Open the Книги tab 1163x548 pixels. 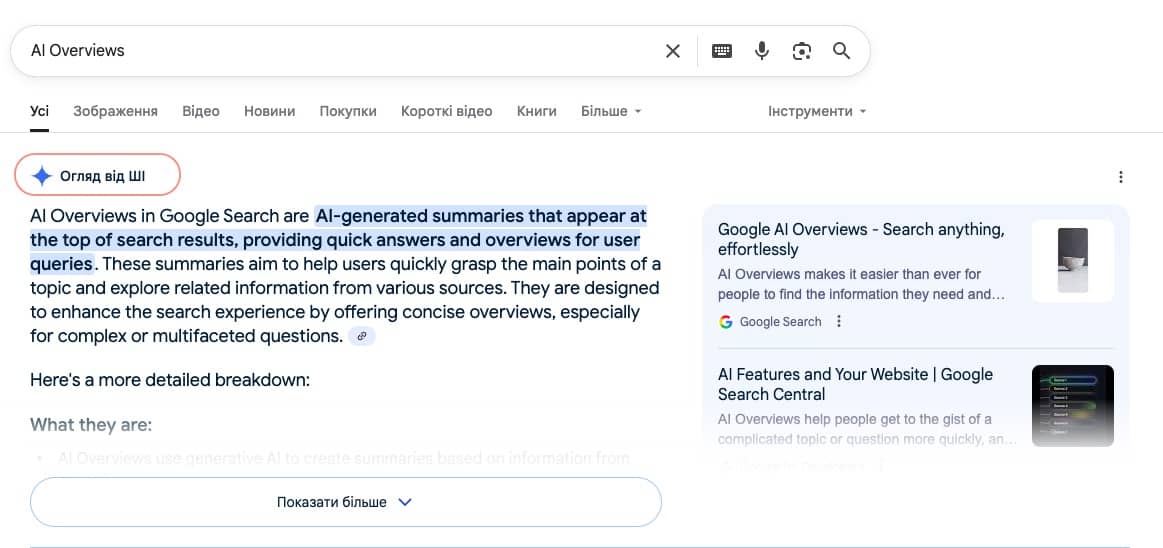coord(536,111)
